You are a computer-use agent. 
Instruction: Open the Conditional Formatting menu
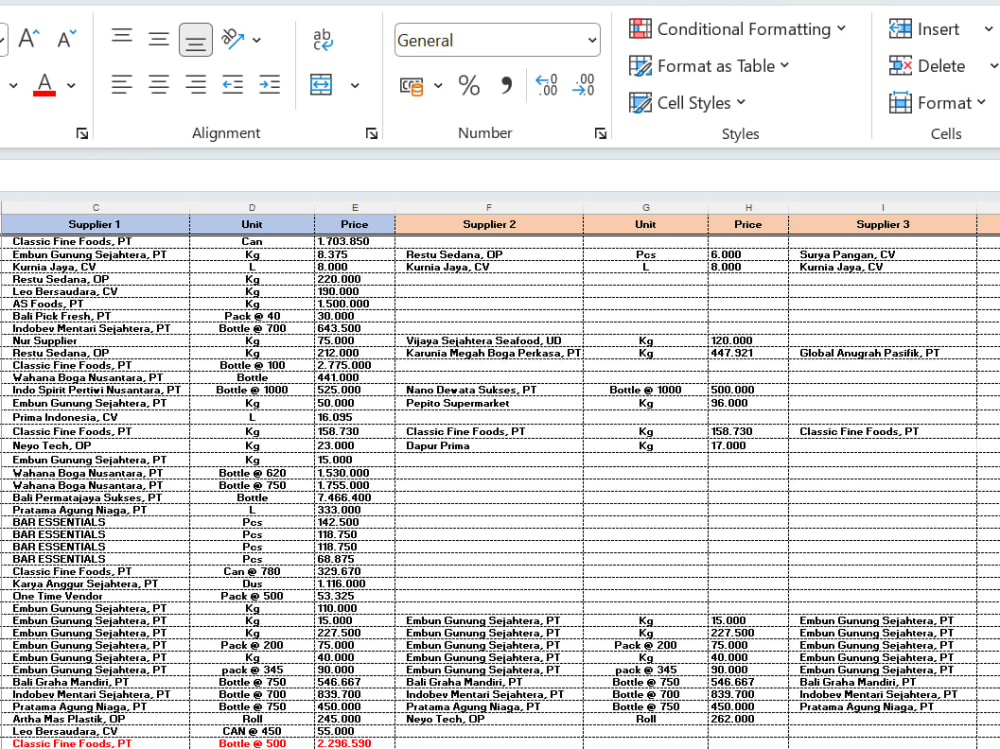pyautogui.click(x=737, y=29)
